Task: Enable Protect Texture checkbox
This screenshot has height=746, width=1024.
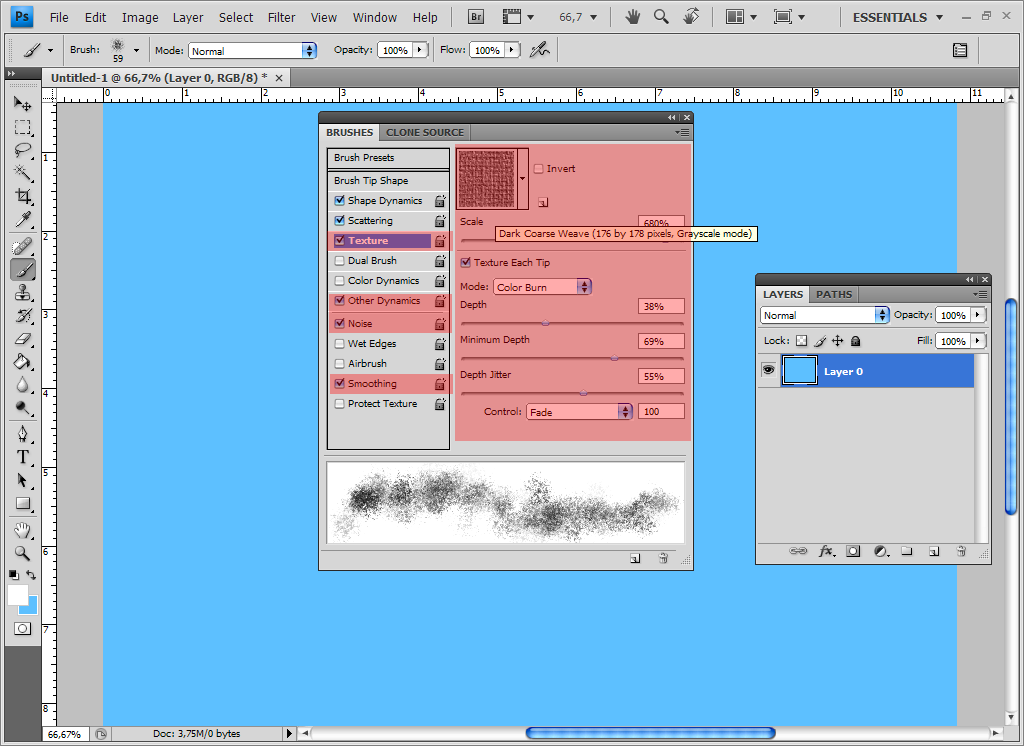Action: (339, 404)
